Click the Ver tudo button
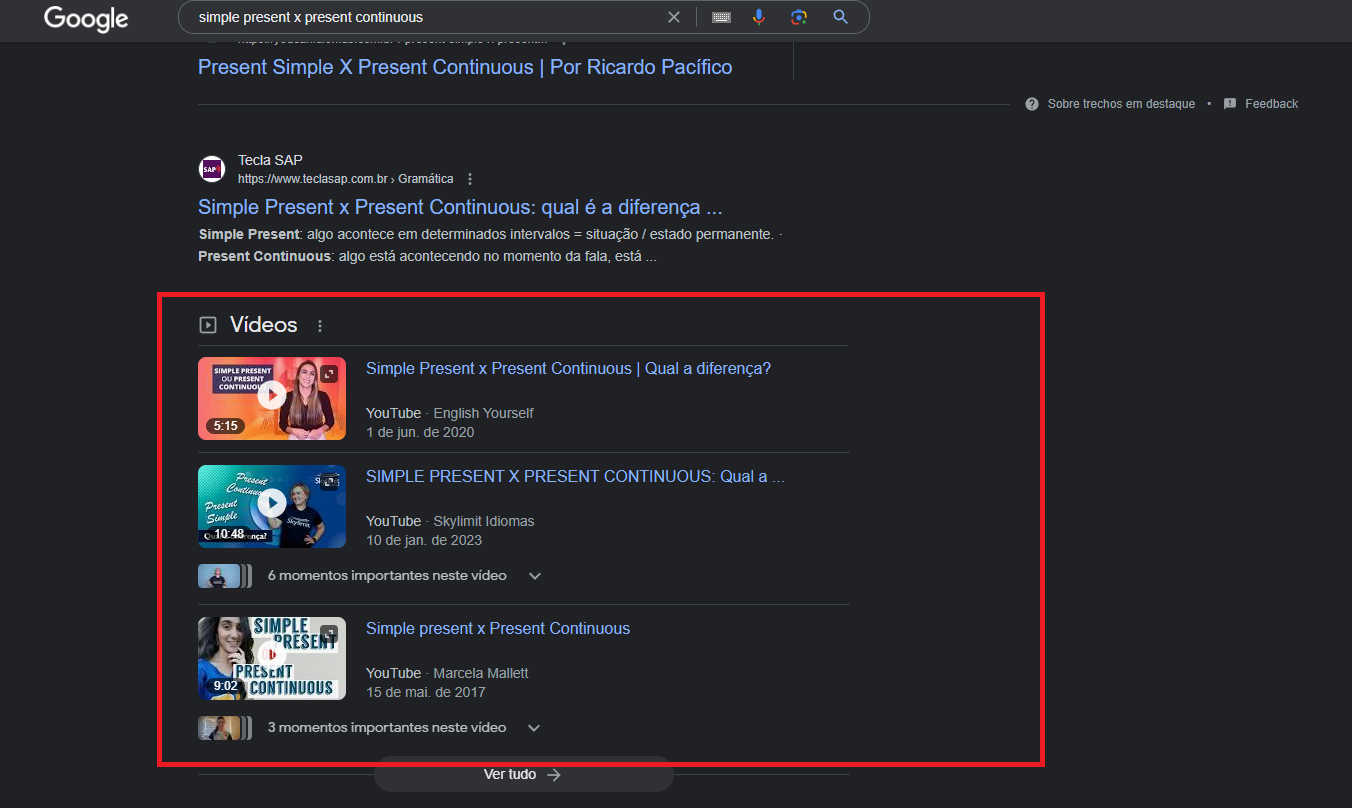 tap(523, 774)
